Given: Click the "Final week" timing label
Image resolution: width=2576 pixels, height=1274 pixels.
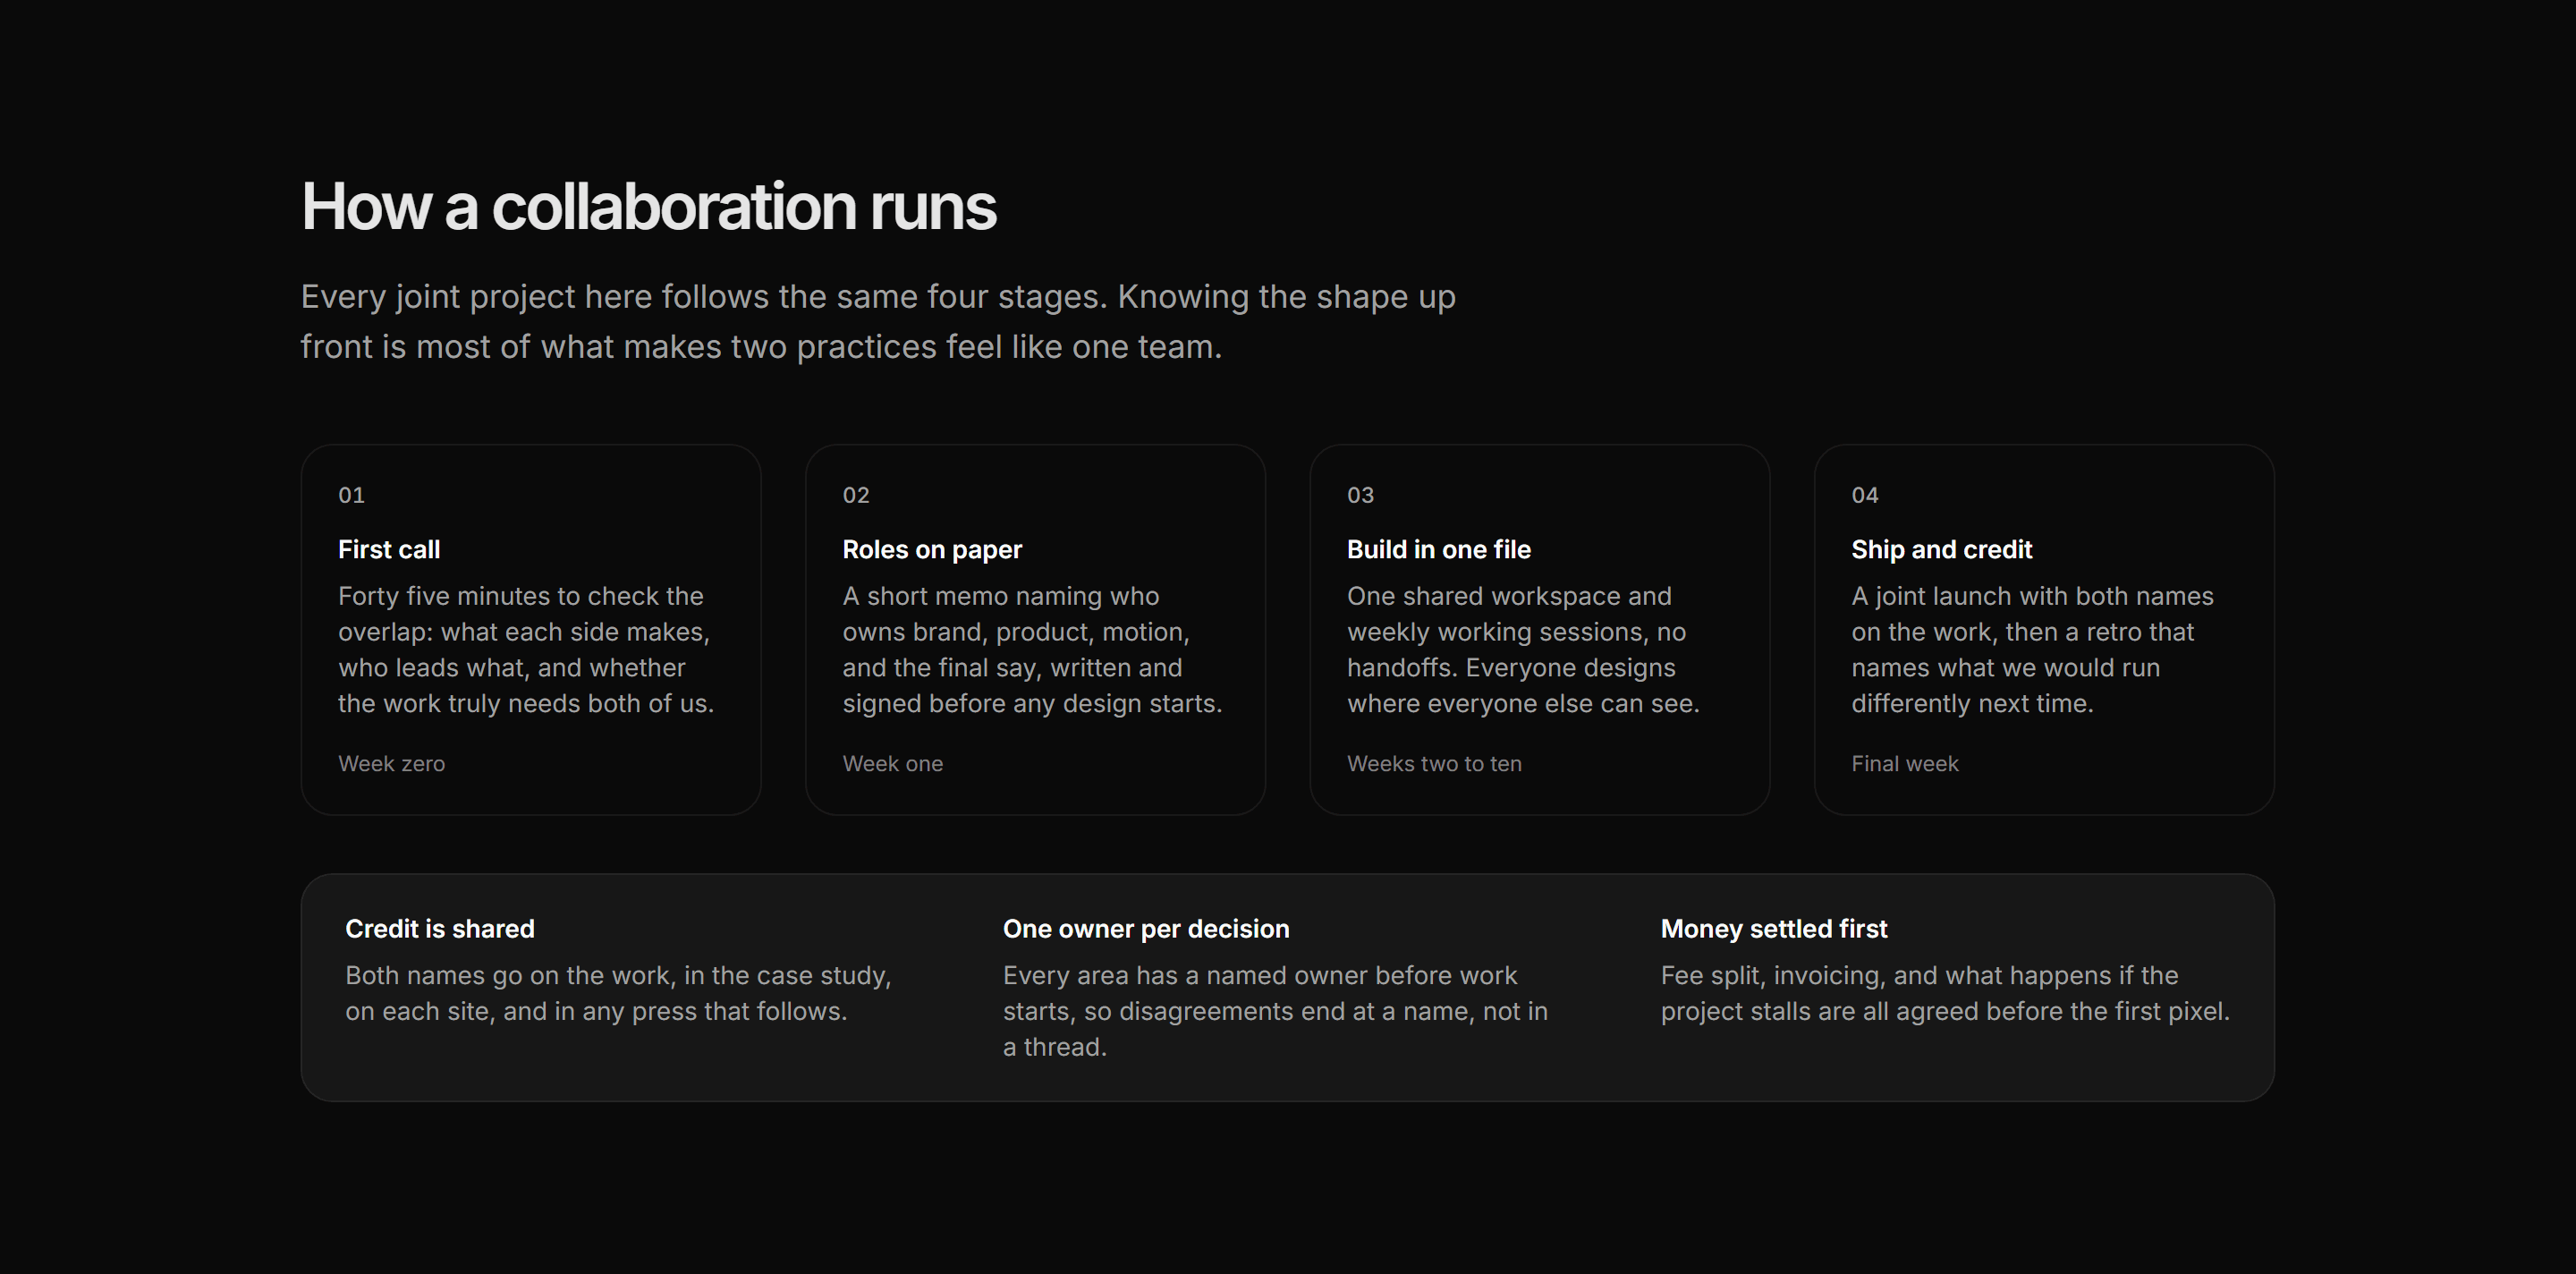Looking at the screenshot, I should (1904, 763).
